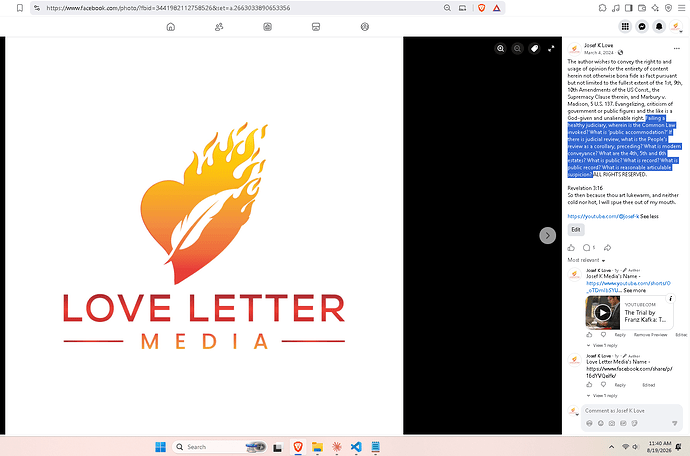Screen dimensions: 690x456
Task: Expand first comment with See more
Action: 635,291
